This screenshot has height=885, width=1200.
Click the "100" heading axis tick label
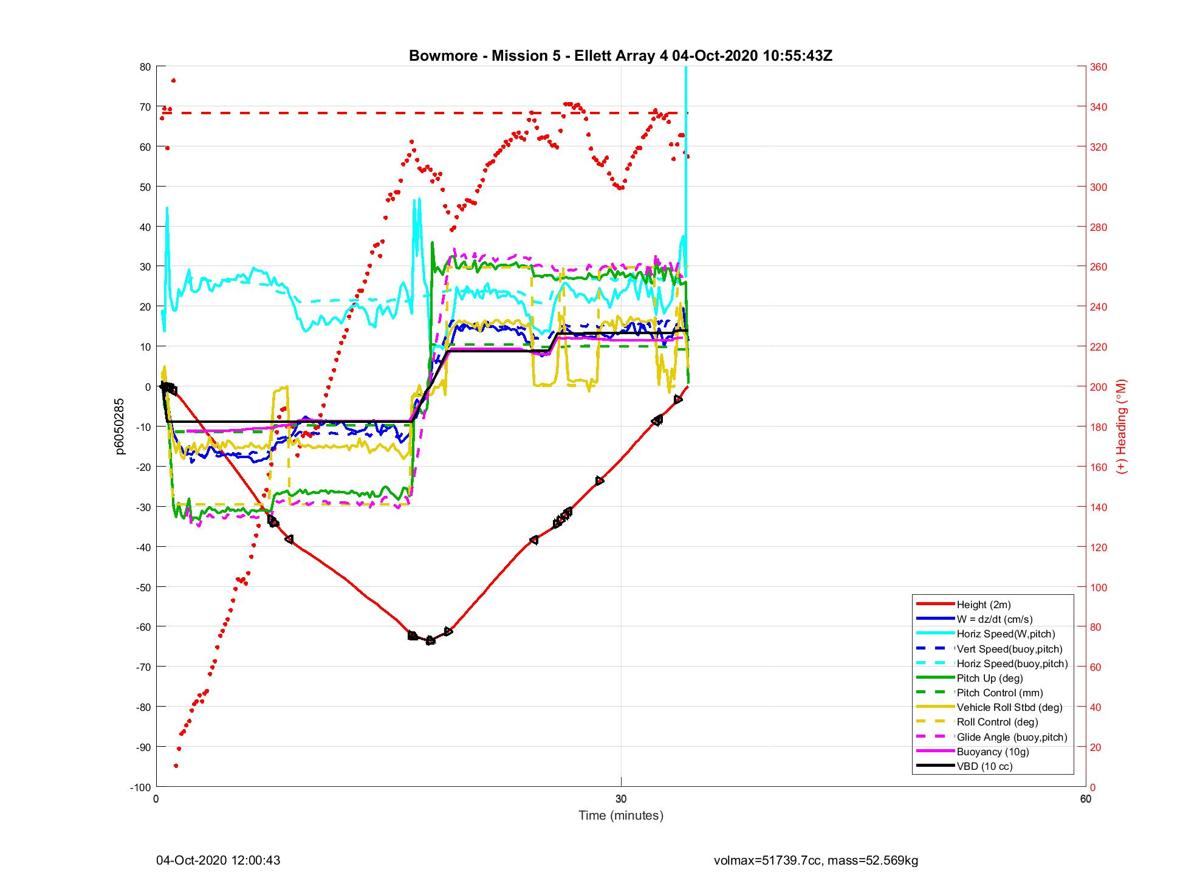(x=1099, y=587)
